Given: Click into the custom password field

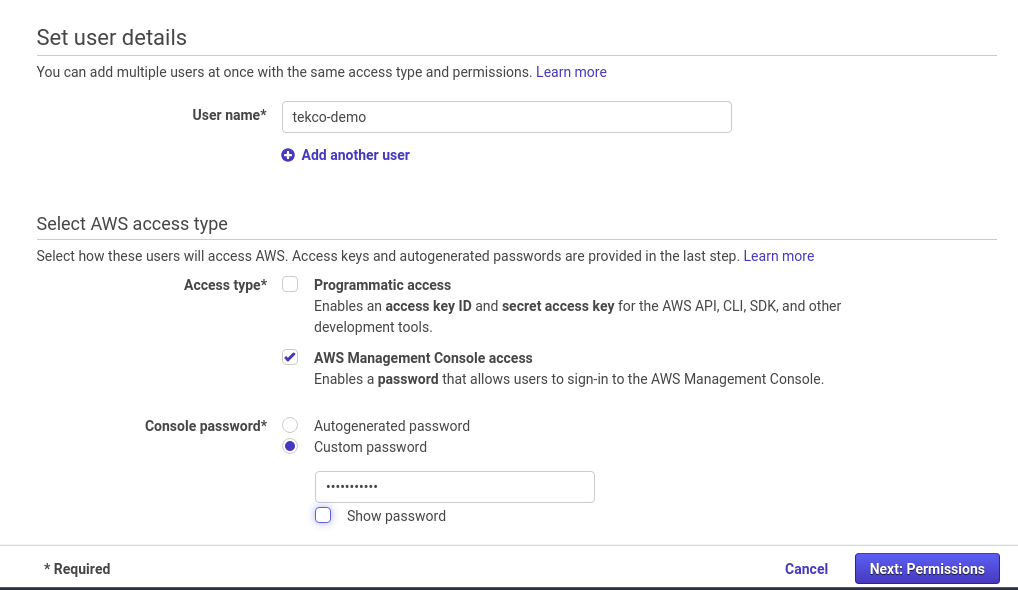Looking at the screenshot, I should pos(454,487).
